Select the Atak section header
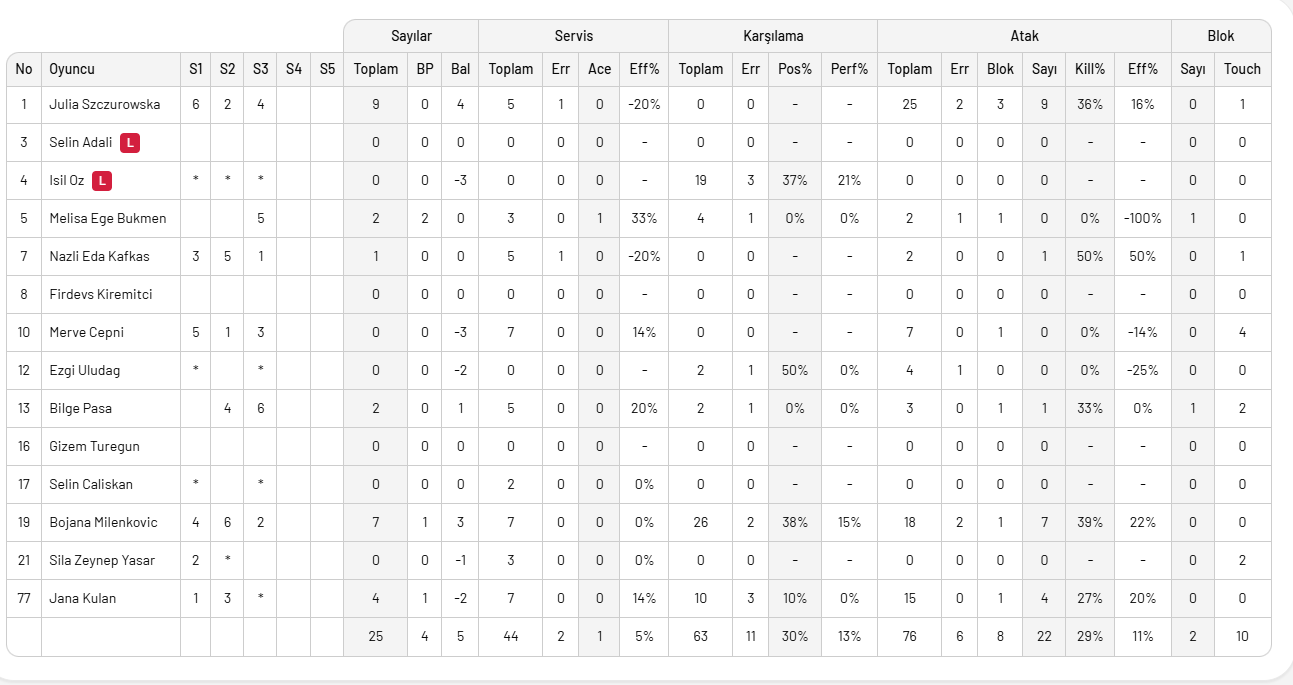Screen dimensions: 1293x685 tap(1024, 36)
